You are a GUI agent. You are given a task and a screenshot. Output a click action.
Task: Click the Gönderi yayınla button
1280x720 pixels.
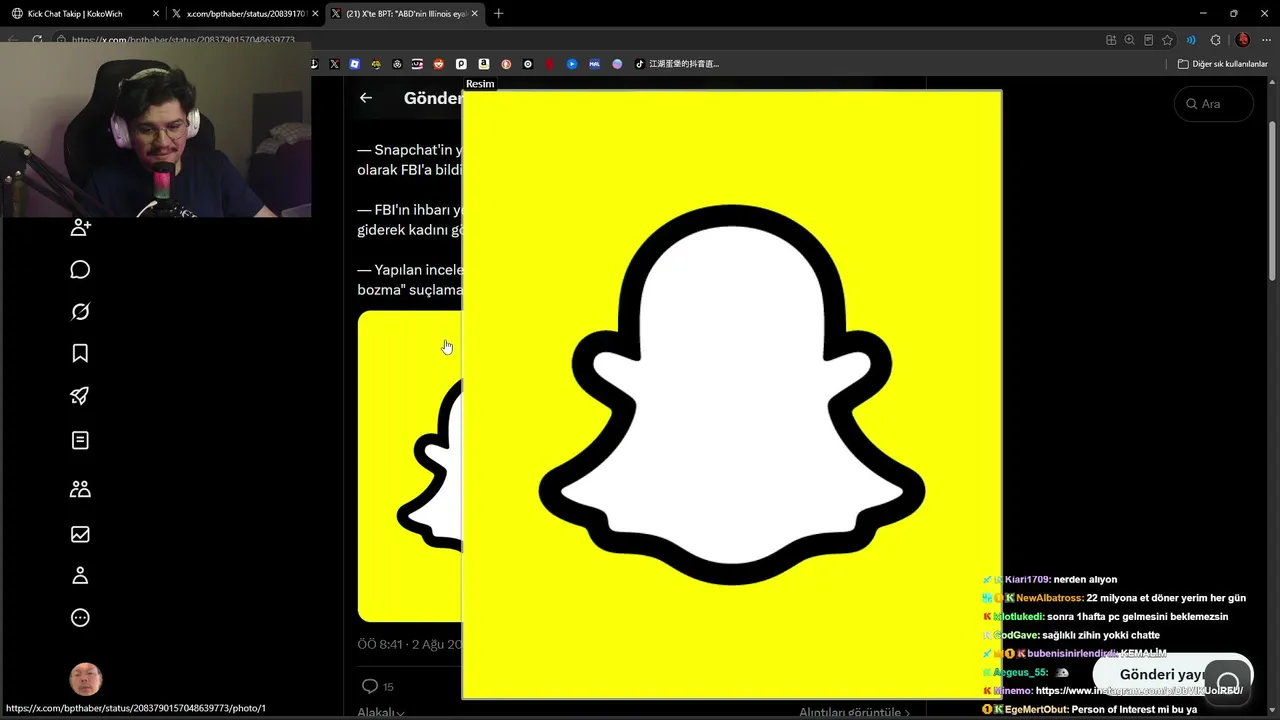coord(1172,675)
